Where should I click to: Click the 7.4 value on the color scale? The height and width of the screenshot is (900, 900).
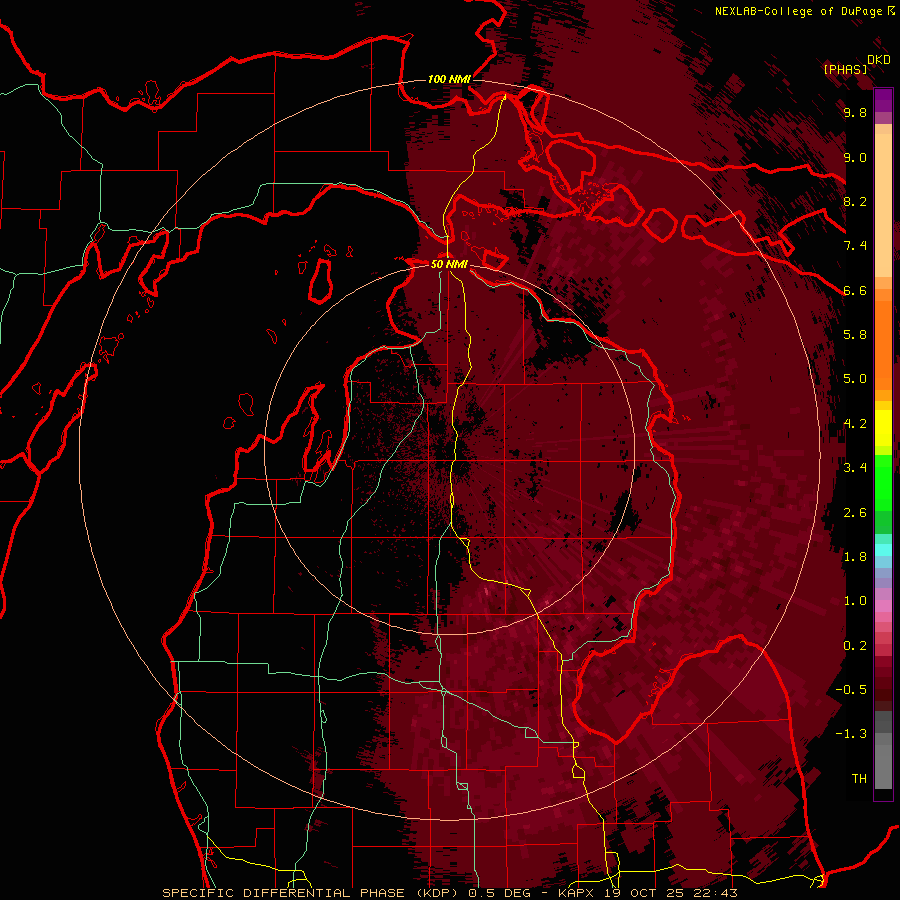(855, 246)
